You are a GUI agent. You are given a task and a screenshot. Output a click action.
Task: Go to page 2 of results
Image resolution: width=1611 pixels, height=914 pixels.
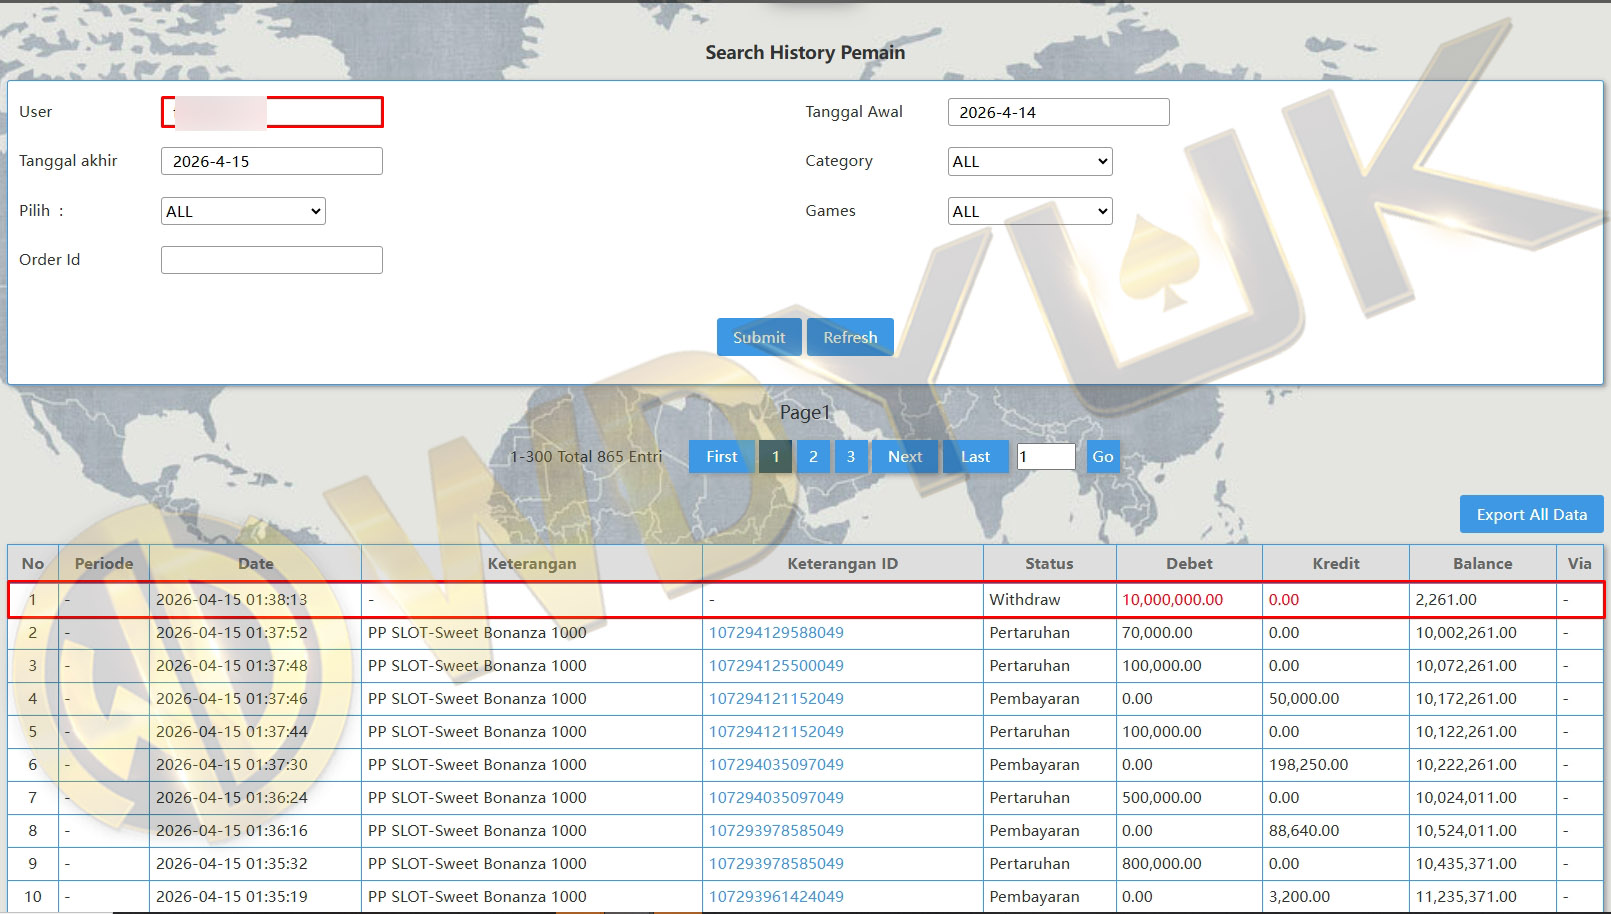coord(813,457)
